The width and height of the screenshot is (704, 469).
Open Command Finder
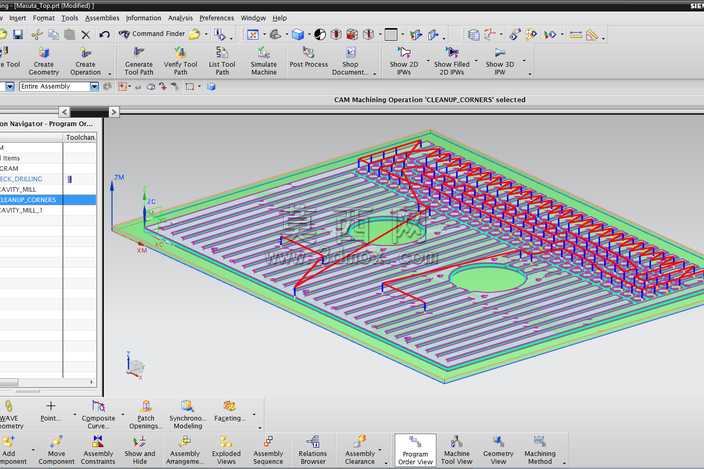152,34
